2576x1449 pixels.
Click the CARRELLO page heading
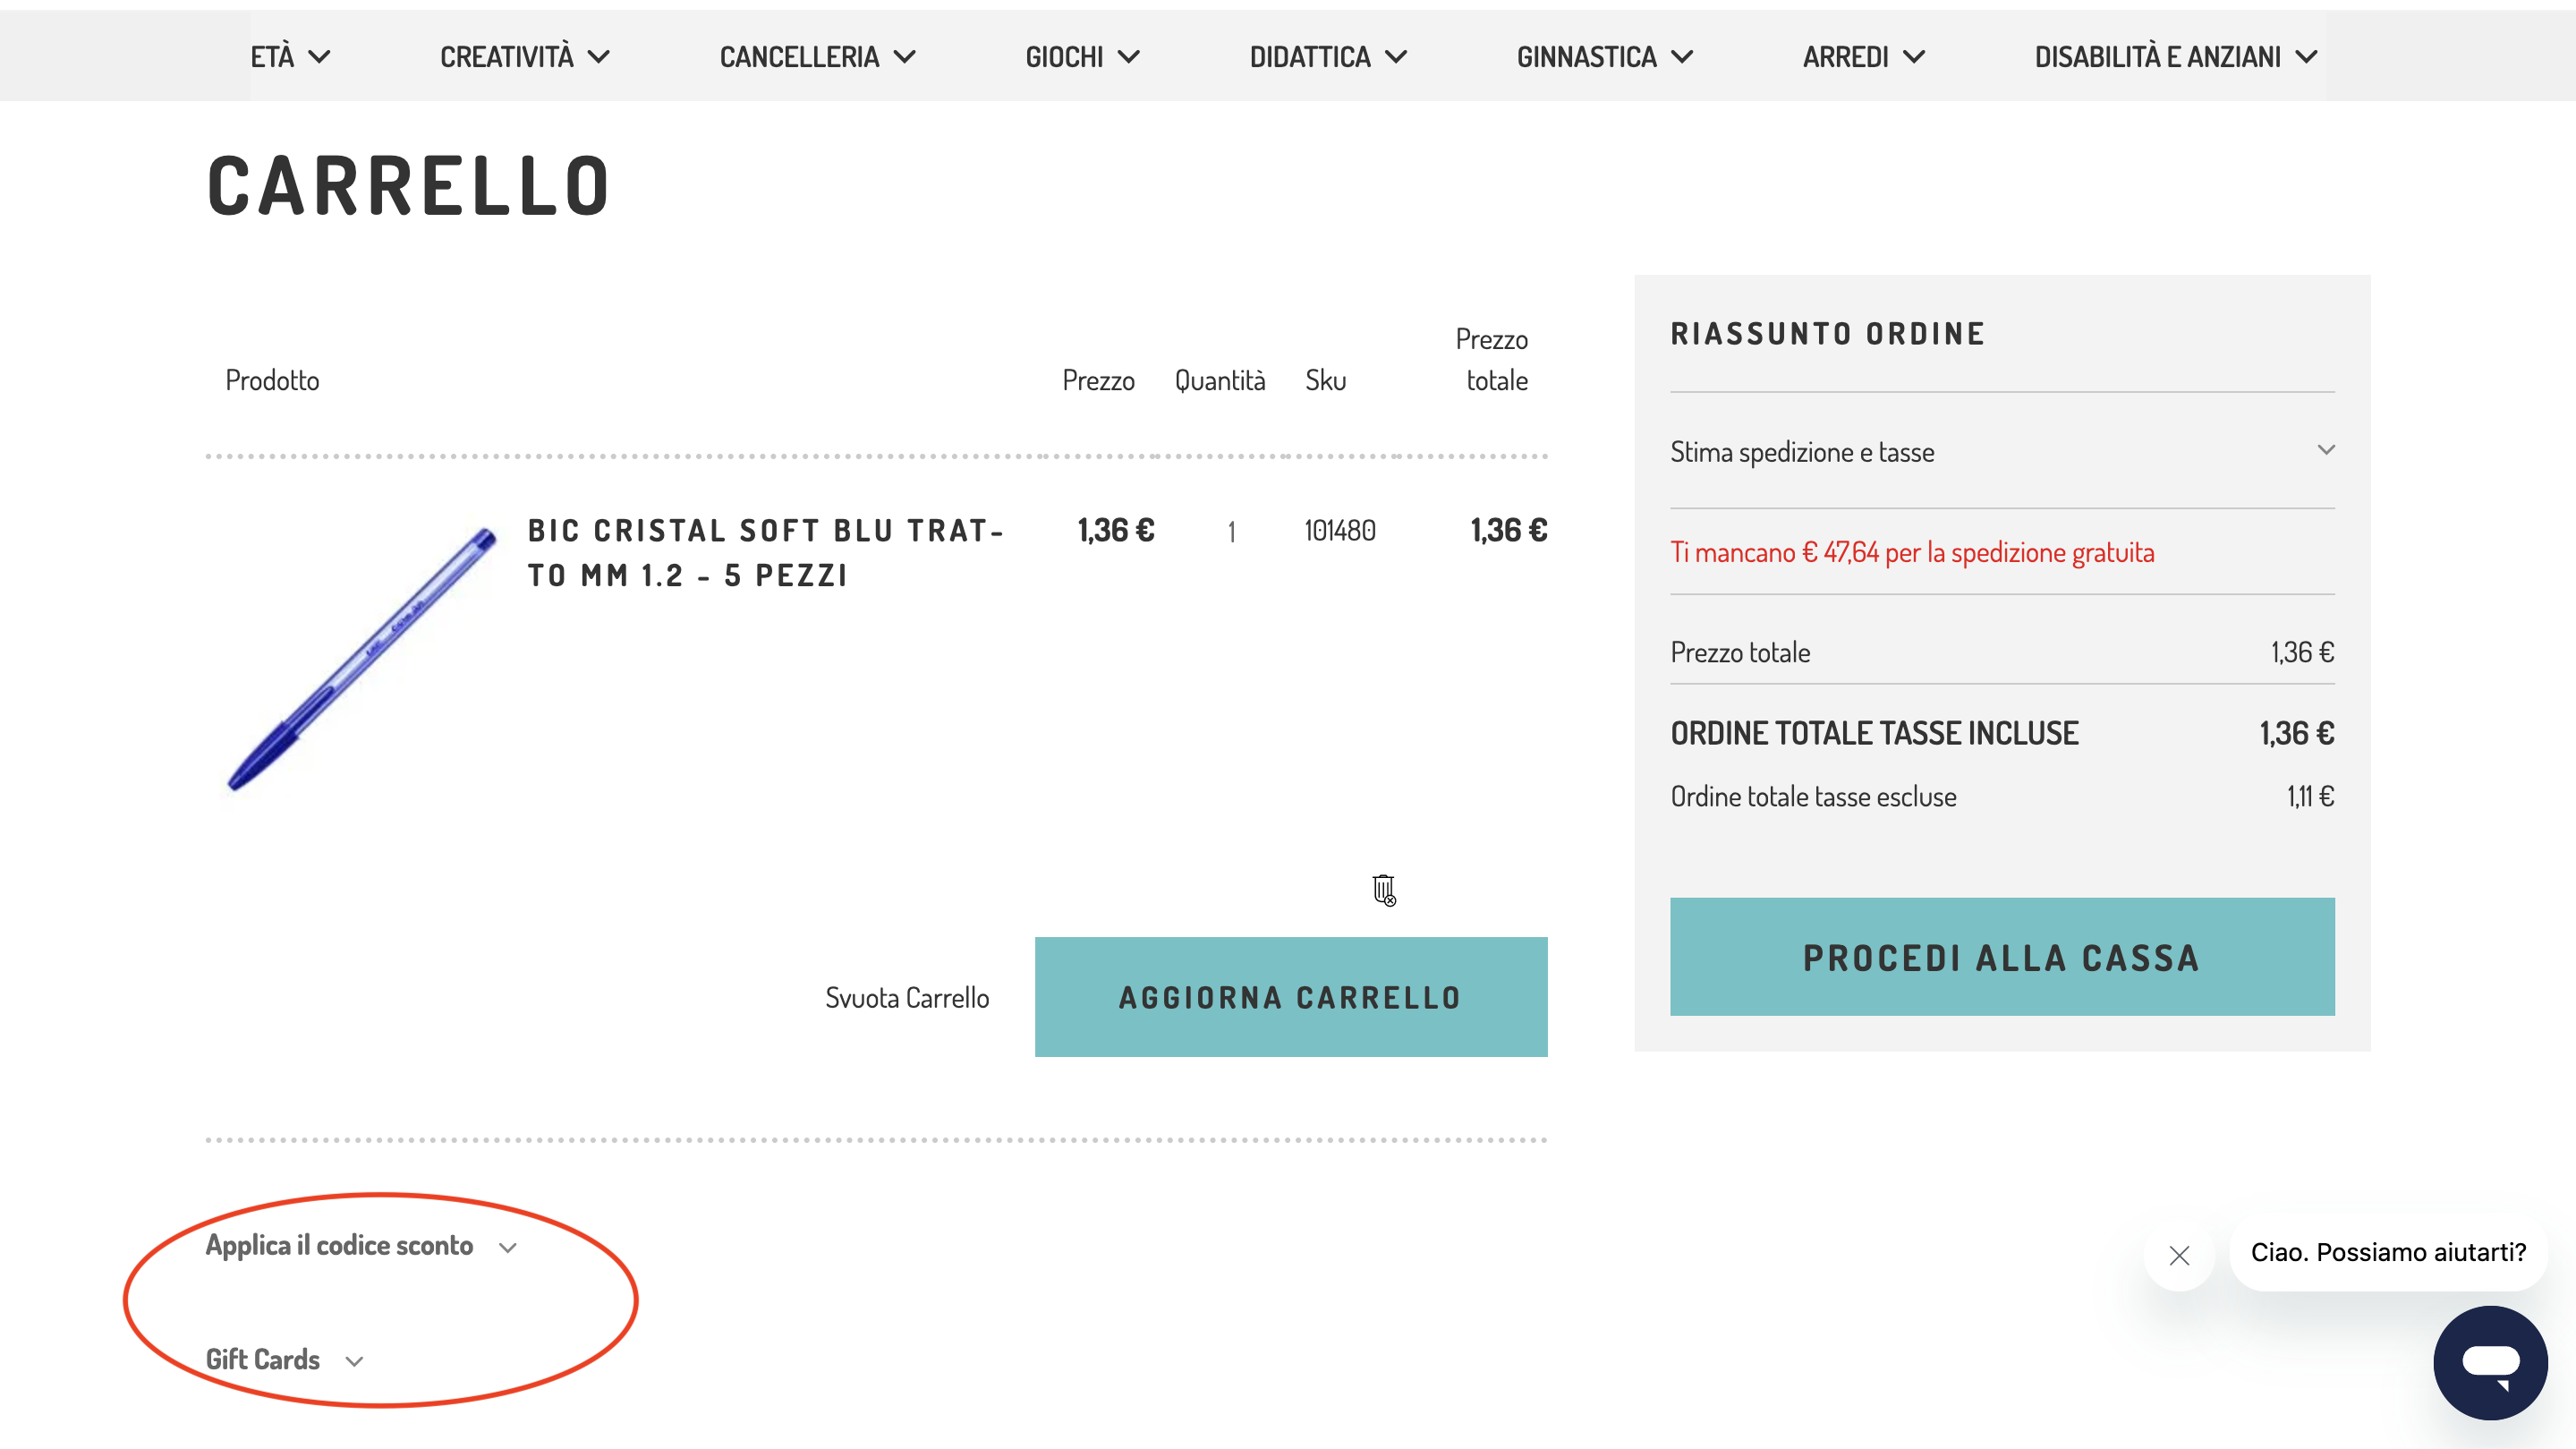tap(408, 186)
